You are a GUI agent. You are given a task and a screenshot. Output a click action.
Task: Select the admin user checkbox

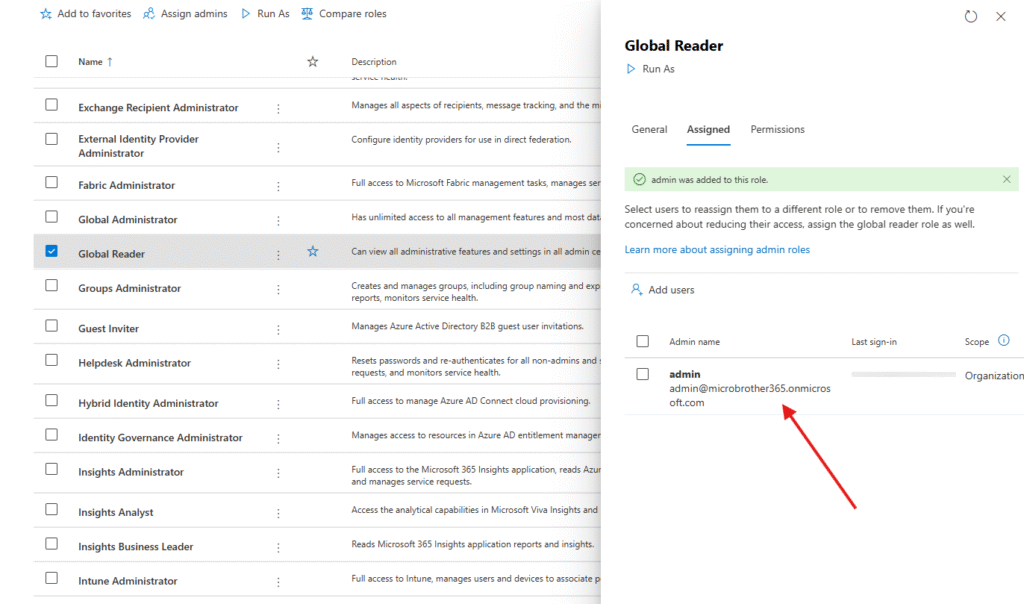click(x=642, y=374)
